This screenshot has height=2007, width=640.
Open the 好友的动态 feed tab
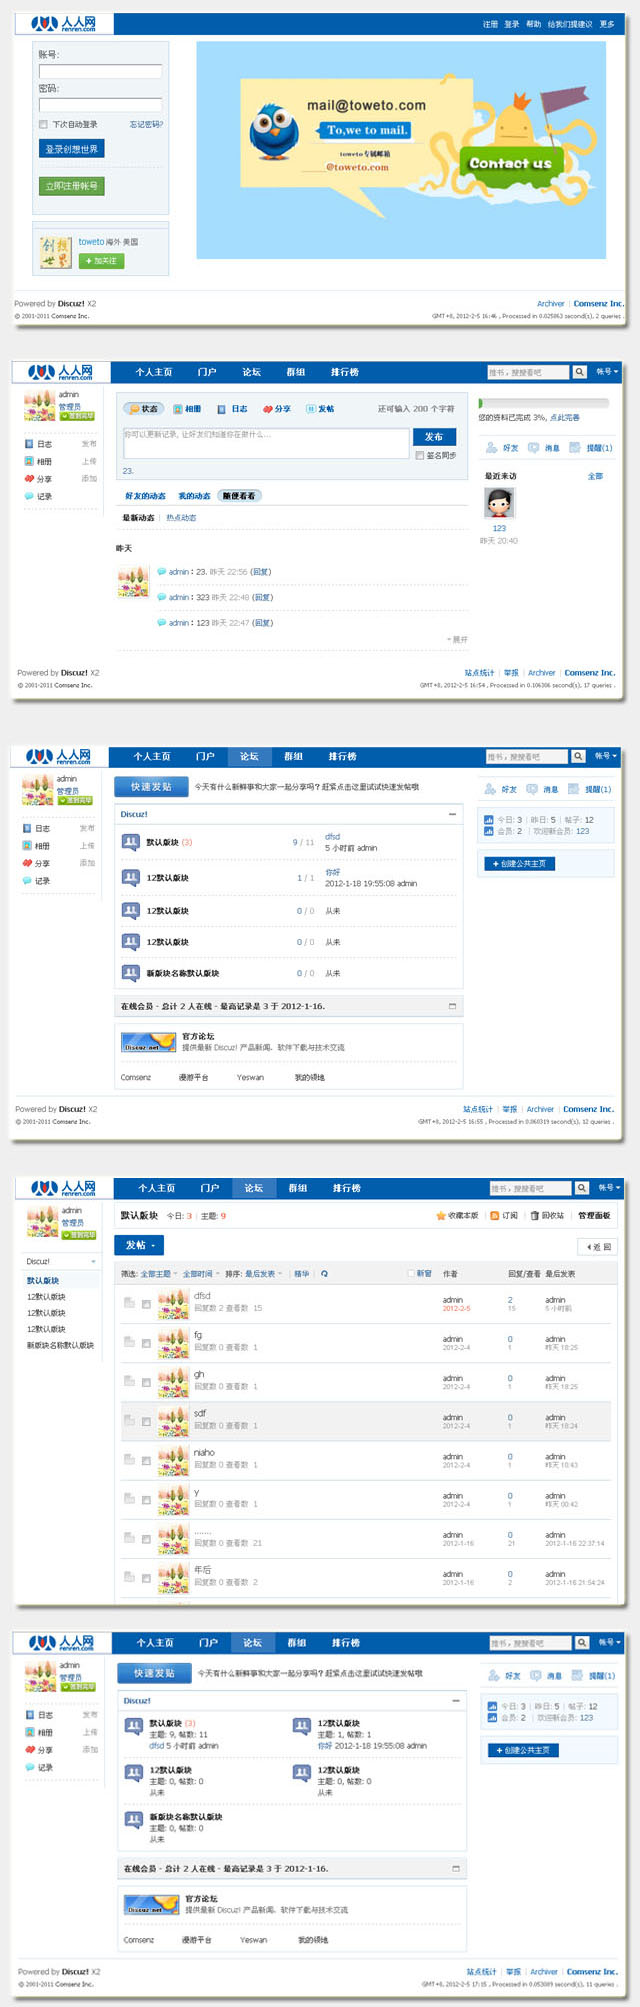145,496
